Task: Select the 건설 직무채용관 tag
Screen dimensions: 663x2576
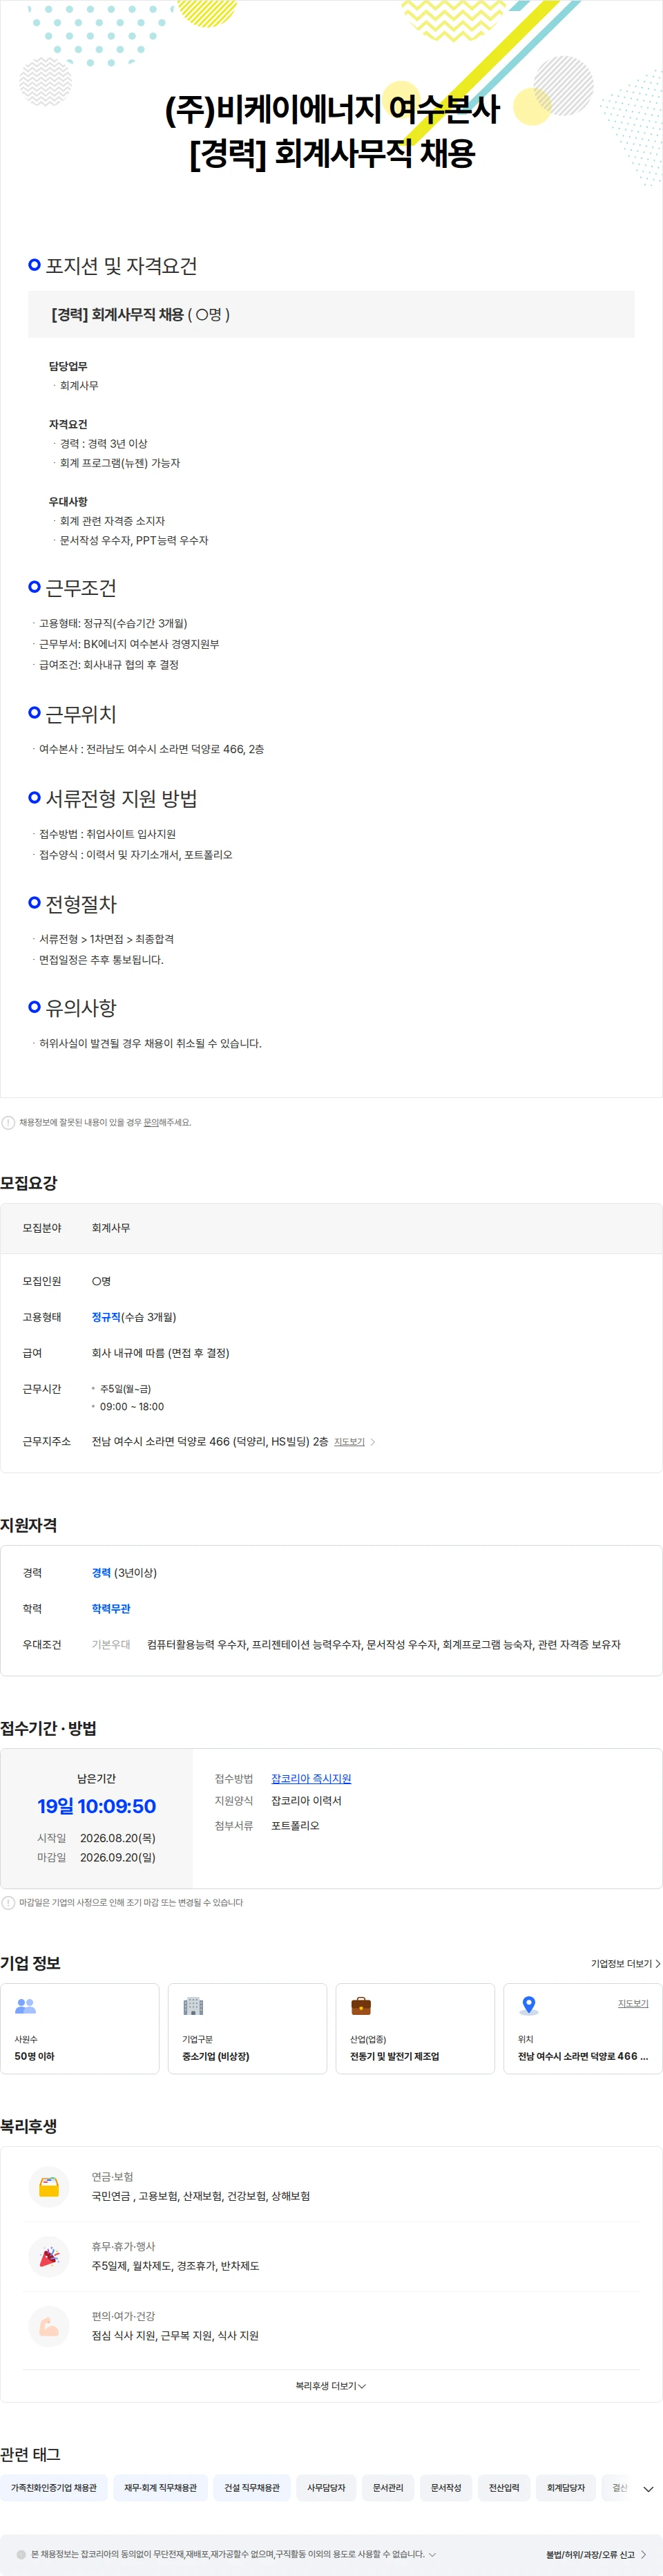Action: click(x=252, y=2487)
